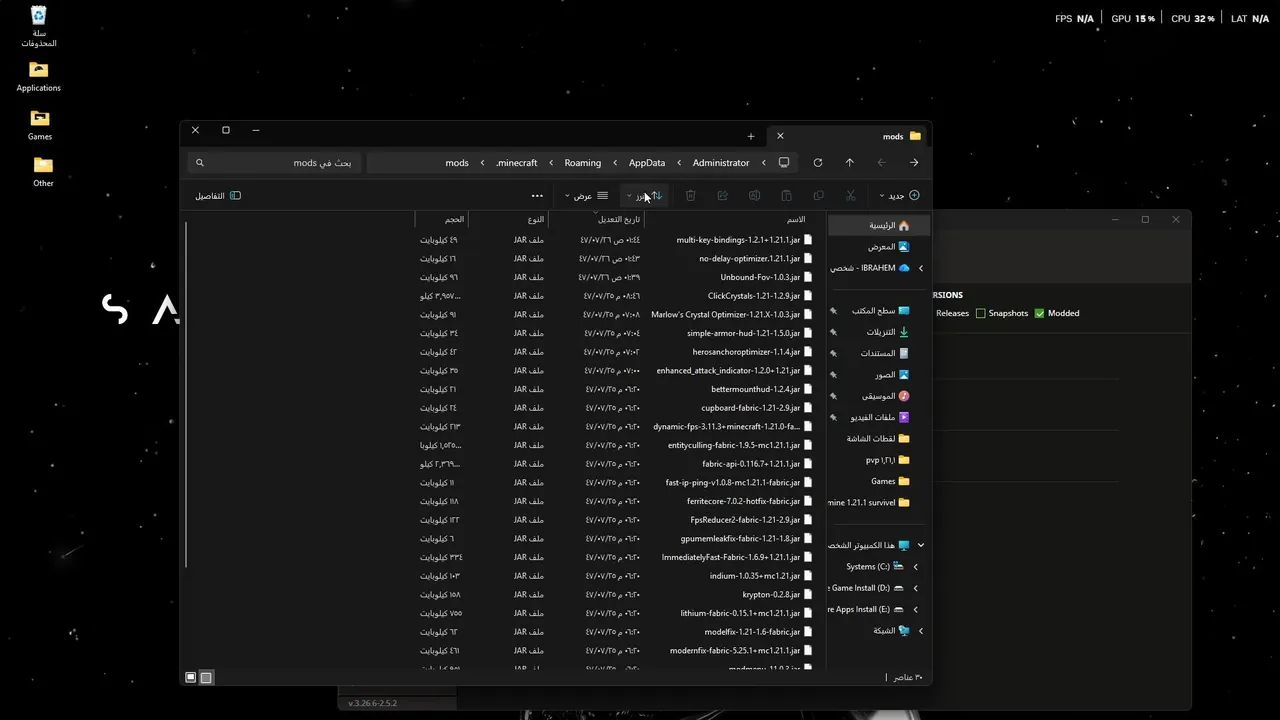Open the three-dots See more menu

tap(537, 196)
